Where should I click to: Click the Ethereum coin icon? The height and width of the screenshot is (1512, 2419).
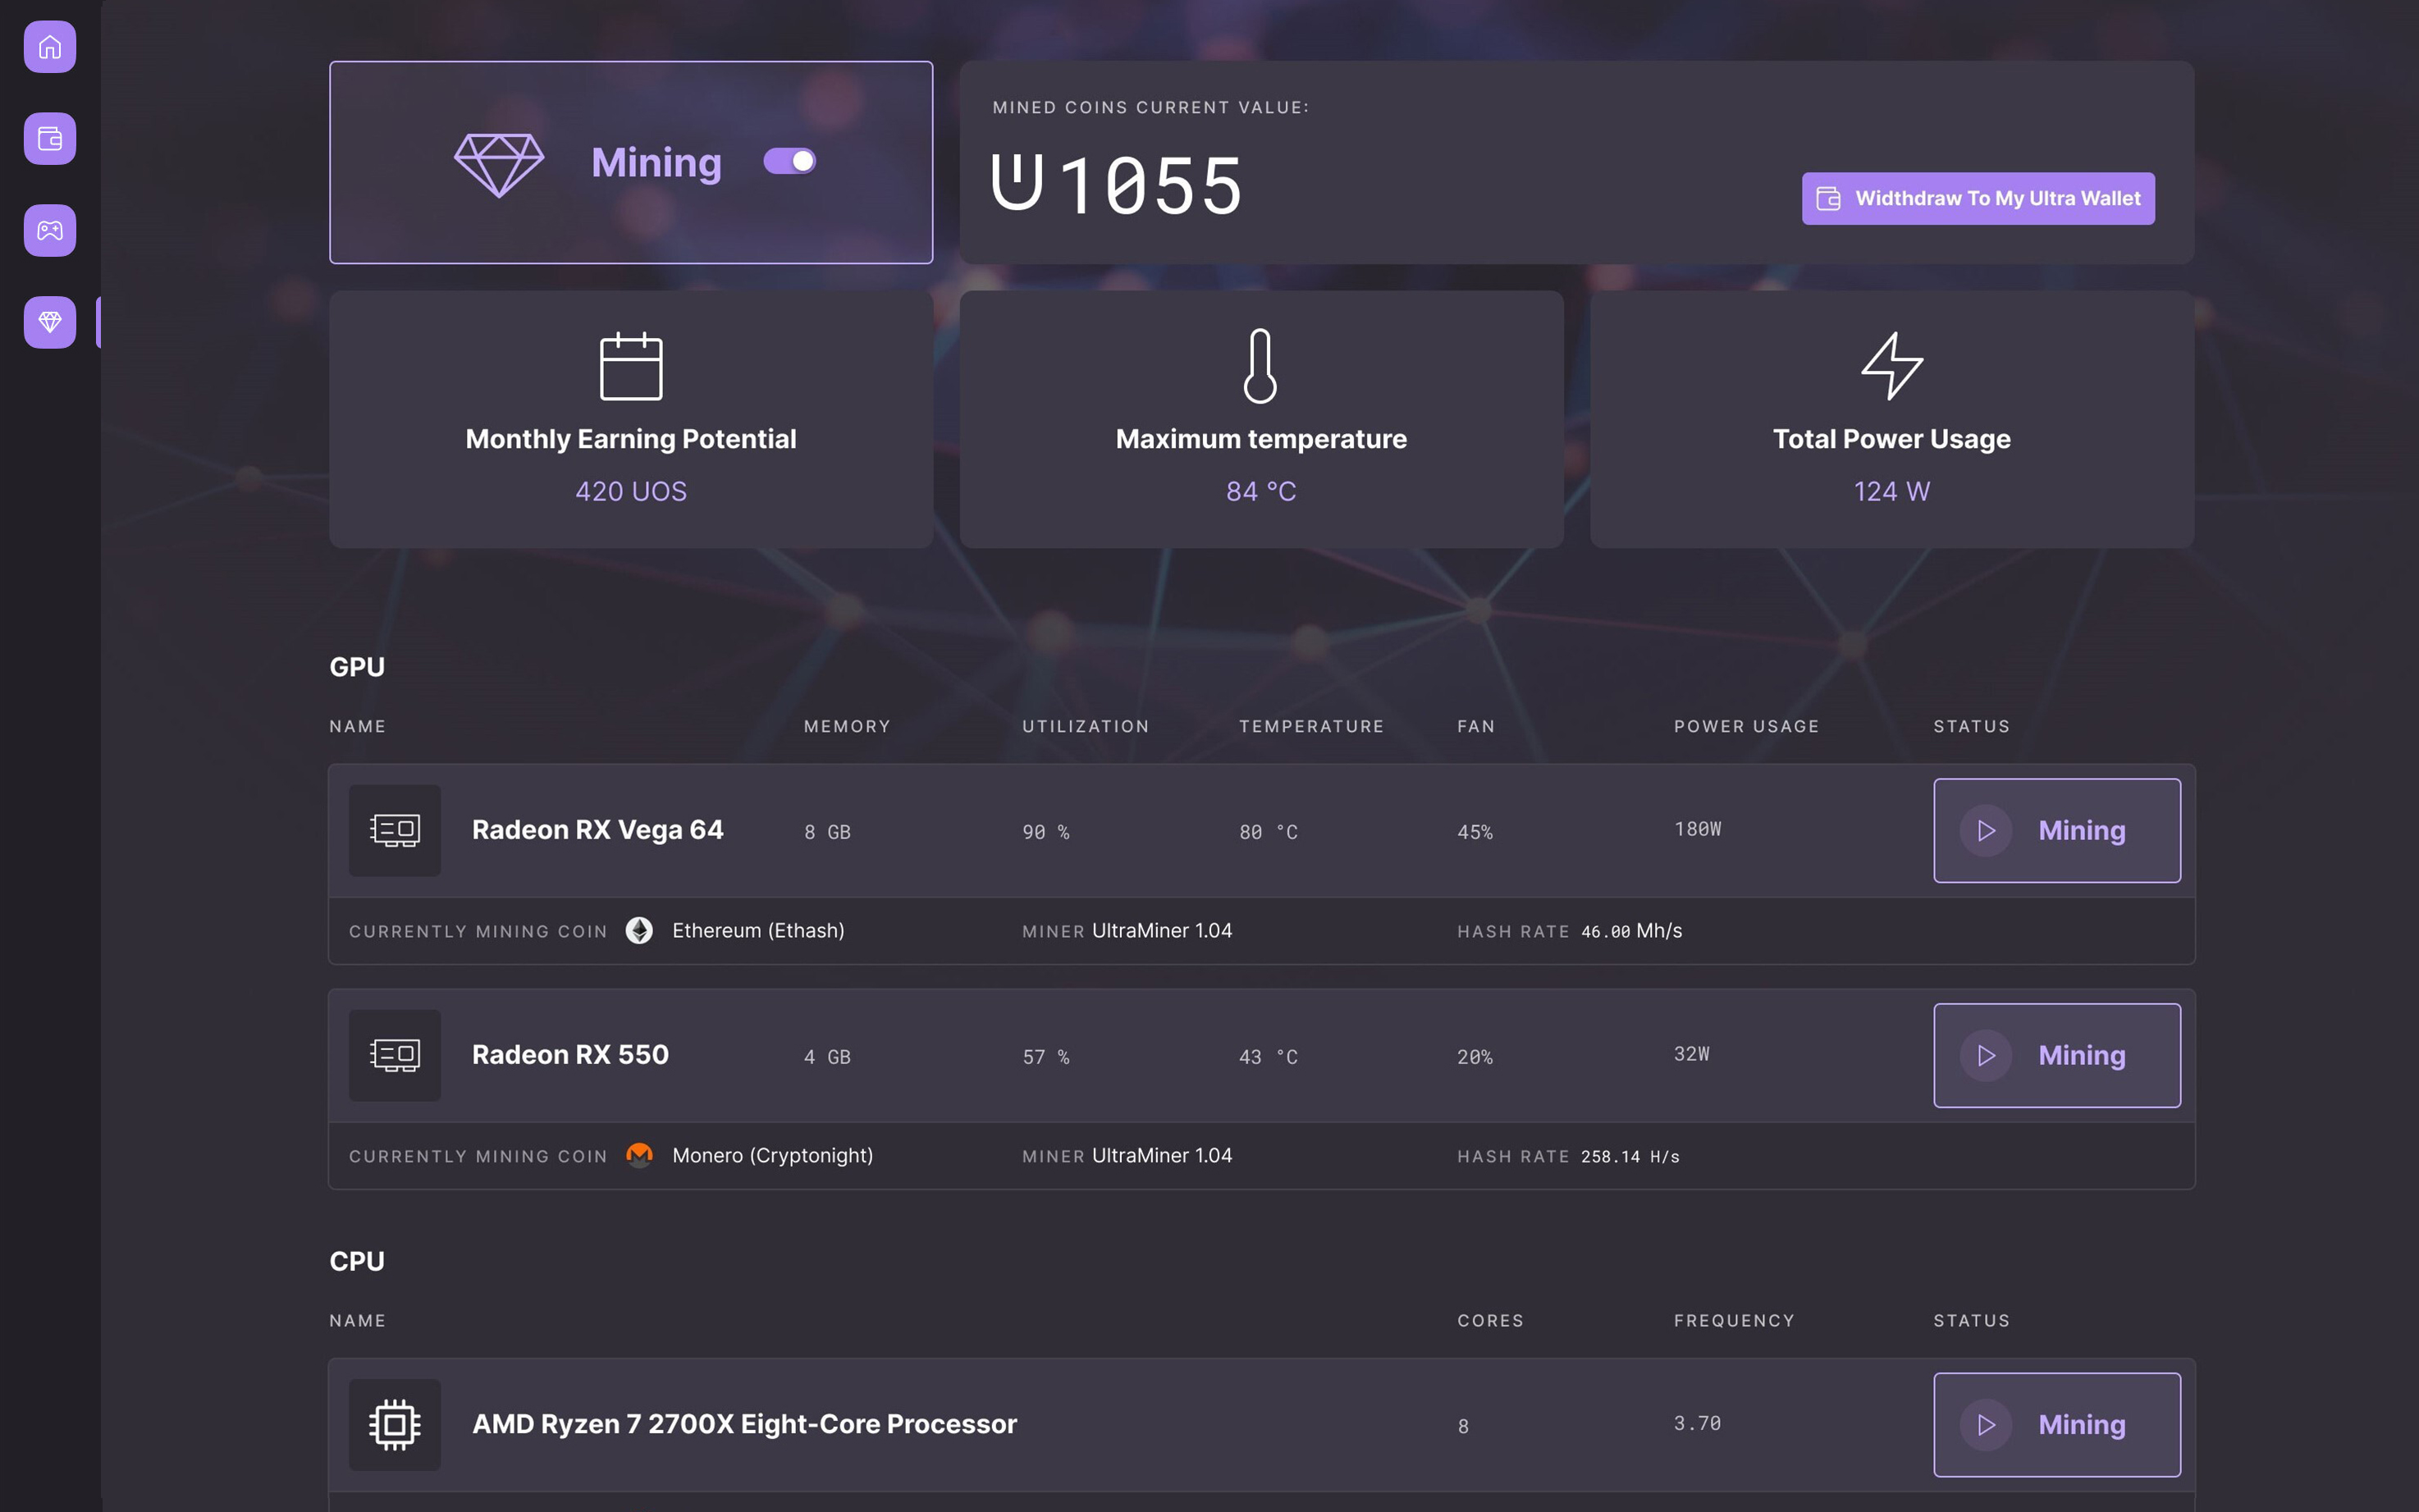tap(639, 931)
